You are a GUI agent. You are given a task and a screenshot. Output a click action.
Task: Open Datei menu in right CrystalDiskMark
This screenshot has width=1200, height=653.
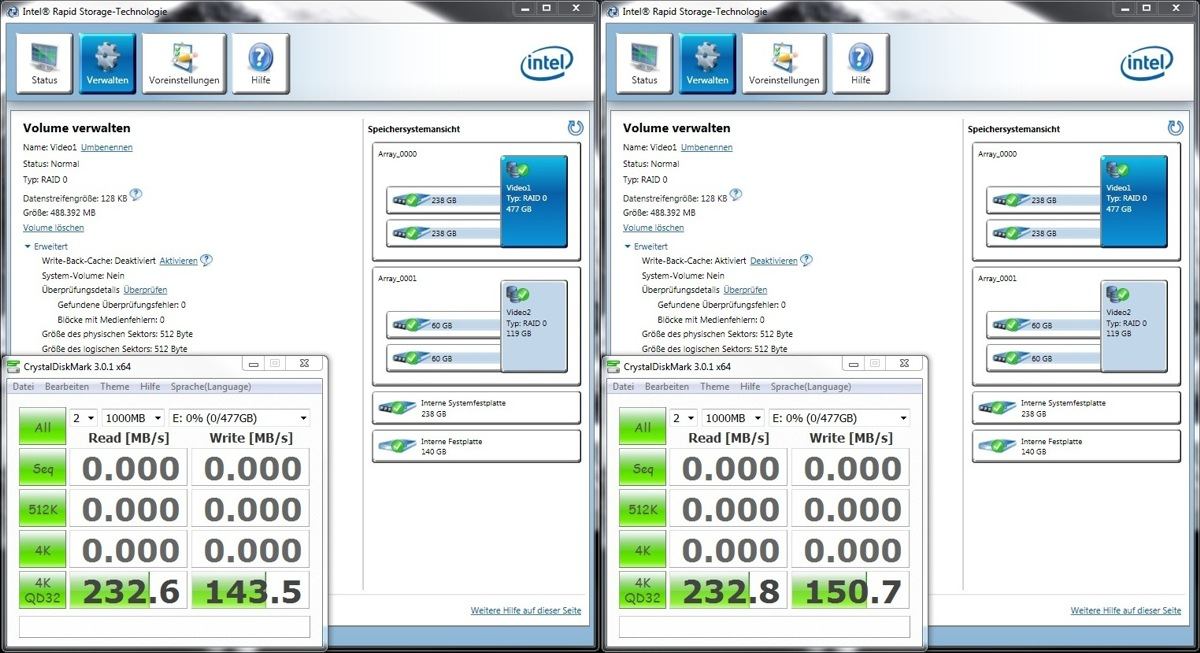(623, 386)
